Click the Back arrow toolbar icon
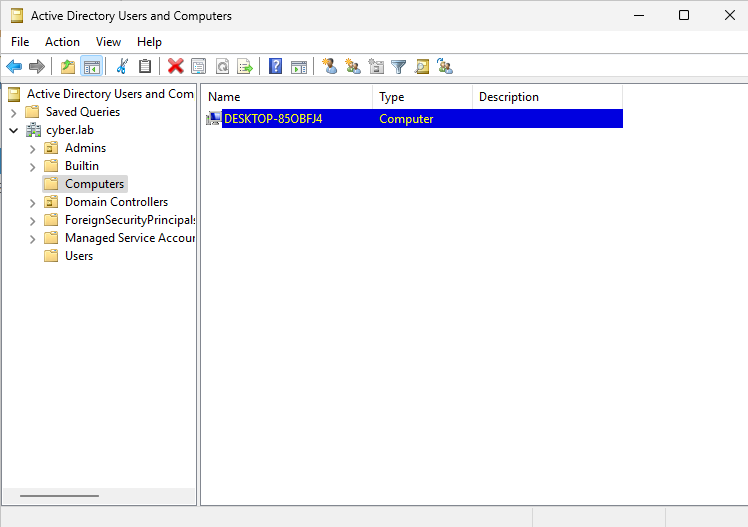This screenshot has height=527, width=748. (14, 67)
